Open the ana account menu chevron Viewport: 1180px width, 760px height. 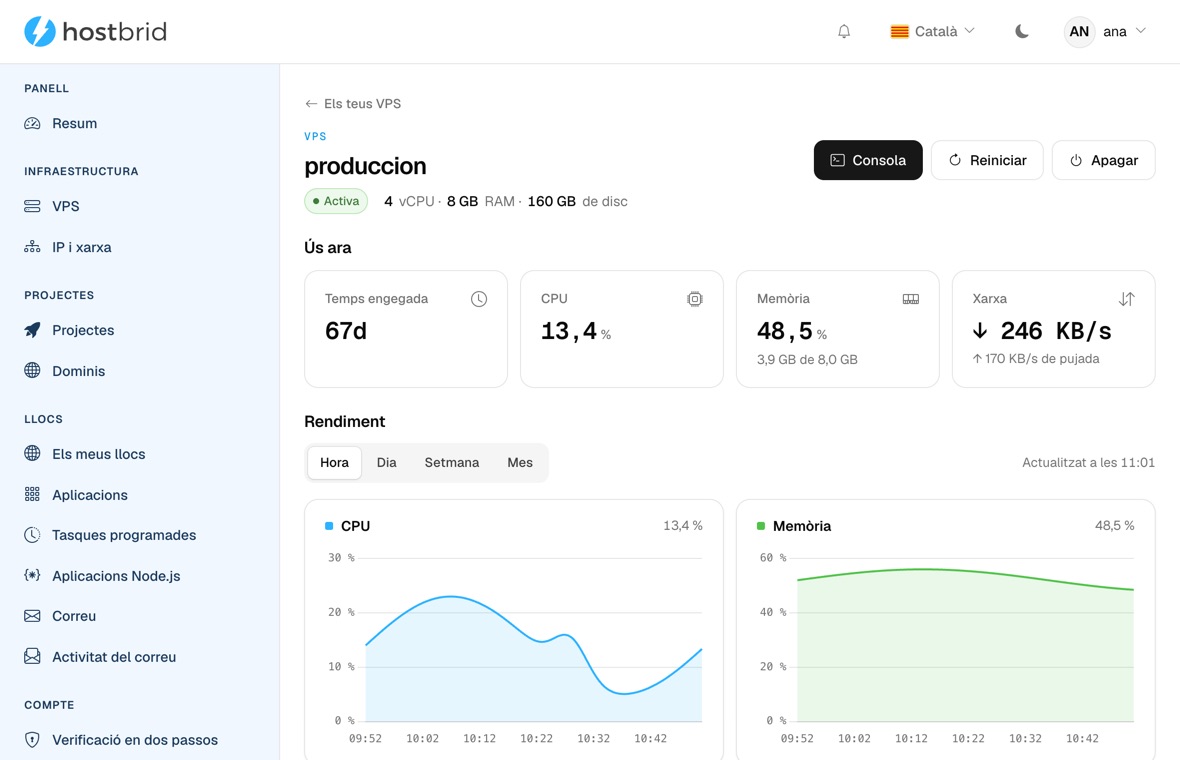pyautogui.click(x=1141, y=31)
